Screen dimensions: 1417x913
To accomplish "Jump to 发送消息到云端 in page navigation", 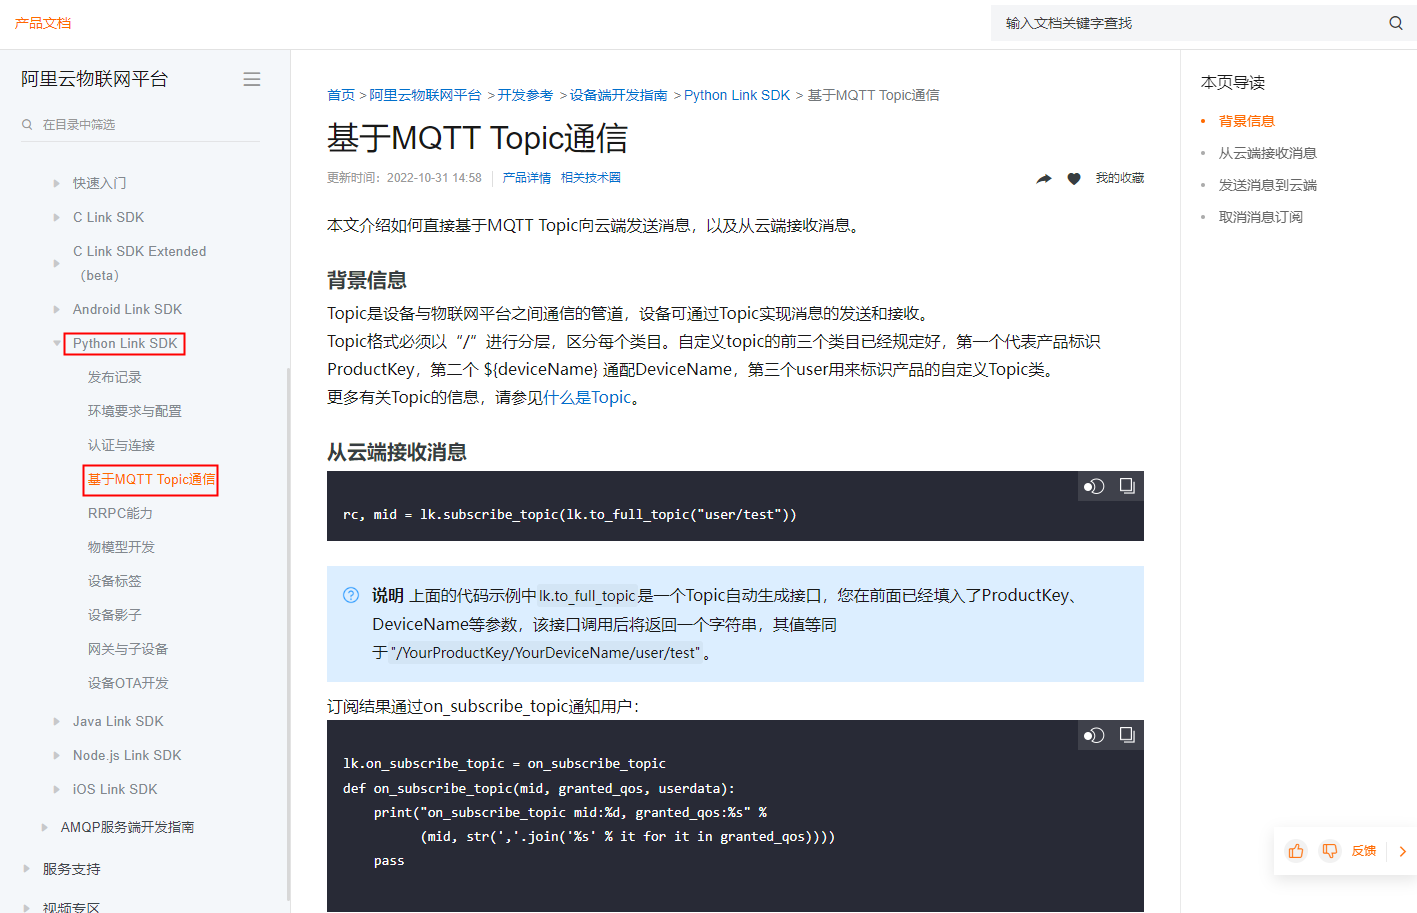I will (1268, 185).
